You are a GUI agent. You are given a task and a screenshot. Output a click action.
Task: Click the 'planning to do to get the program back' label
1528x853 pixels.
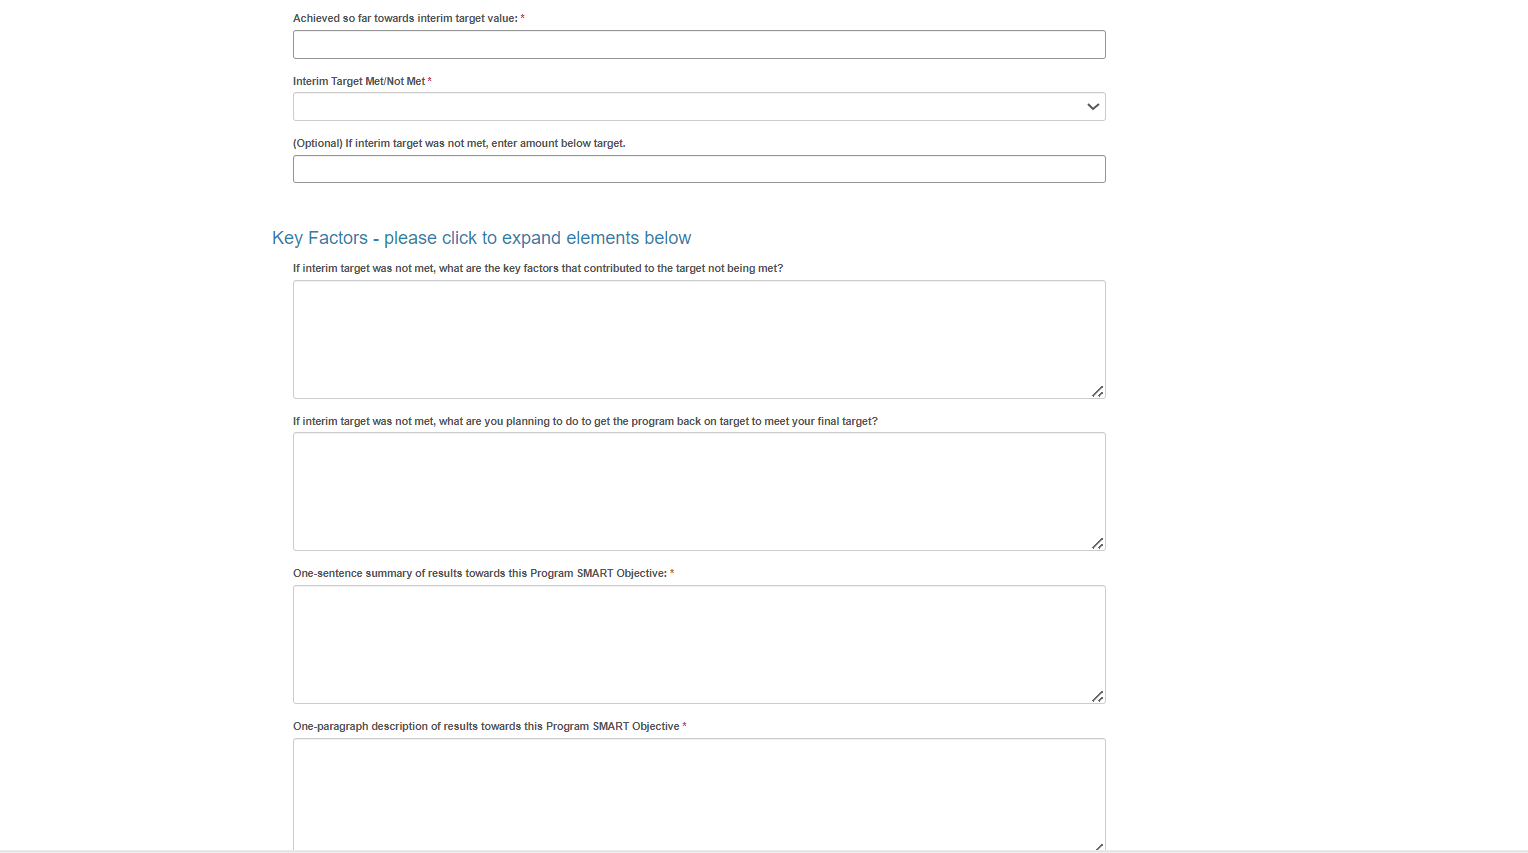[585, 422]
